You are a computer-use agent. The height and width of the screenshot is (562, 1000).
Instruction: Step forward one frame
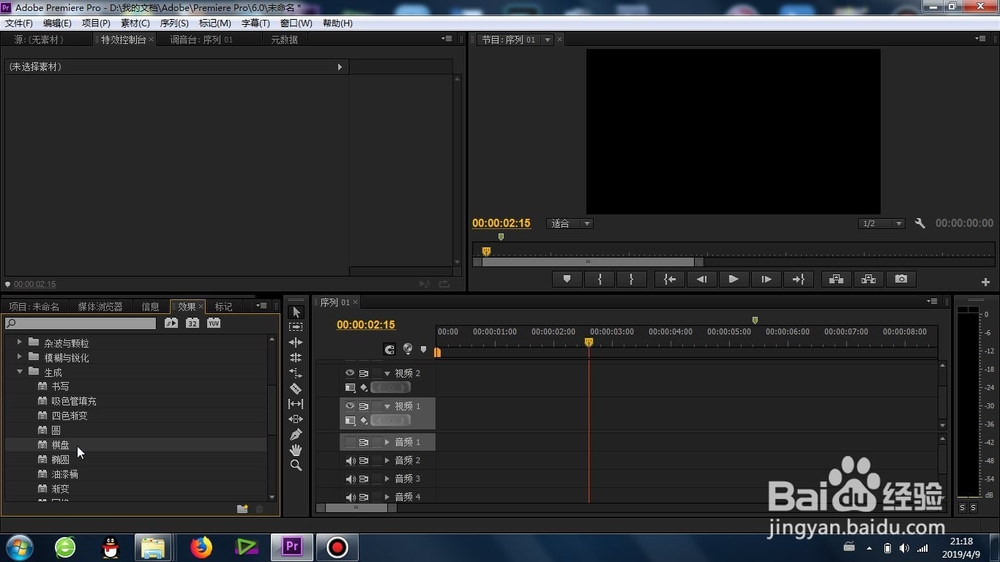(766, 279)
